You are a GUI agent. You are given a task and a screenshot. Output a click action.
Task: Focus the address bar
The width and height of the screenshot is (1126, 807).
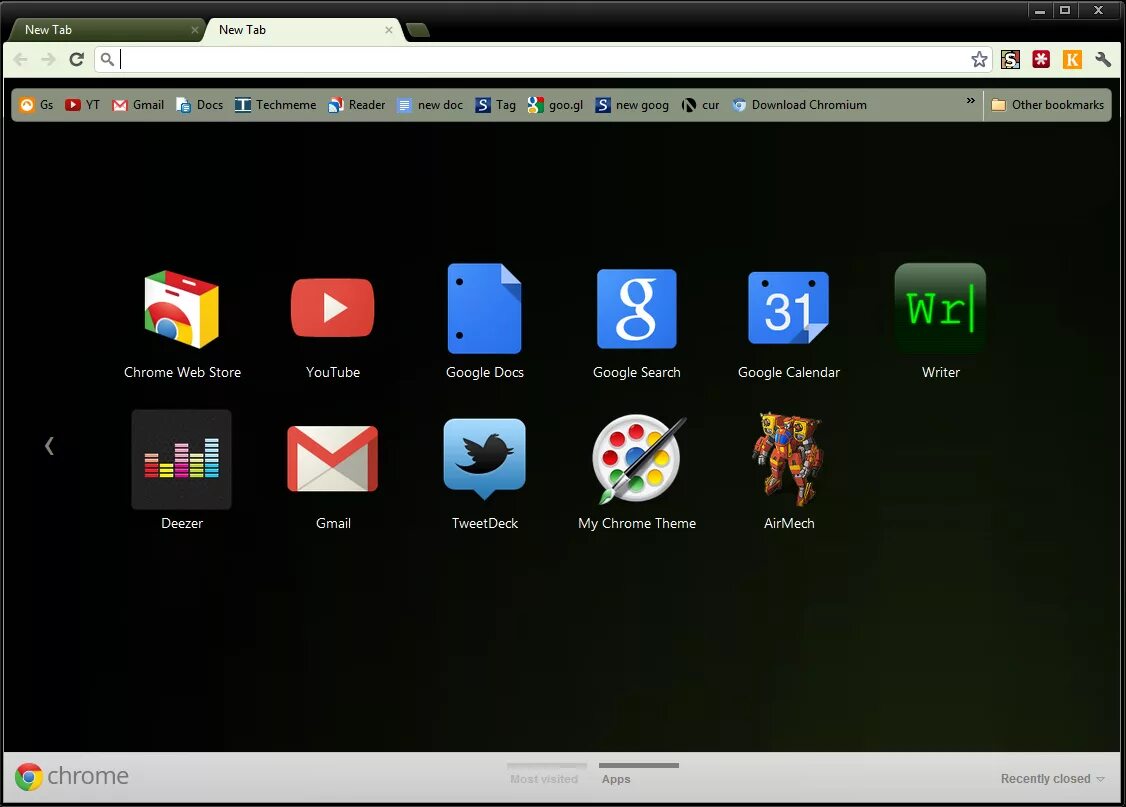(x=543, y=60)
